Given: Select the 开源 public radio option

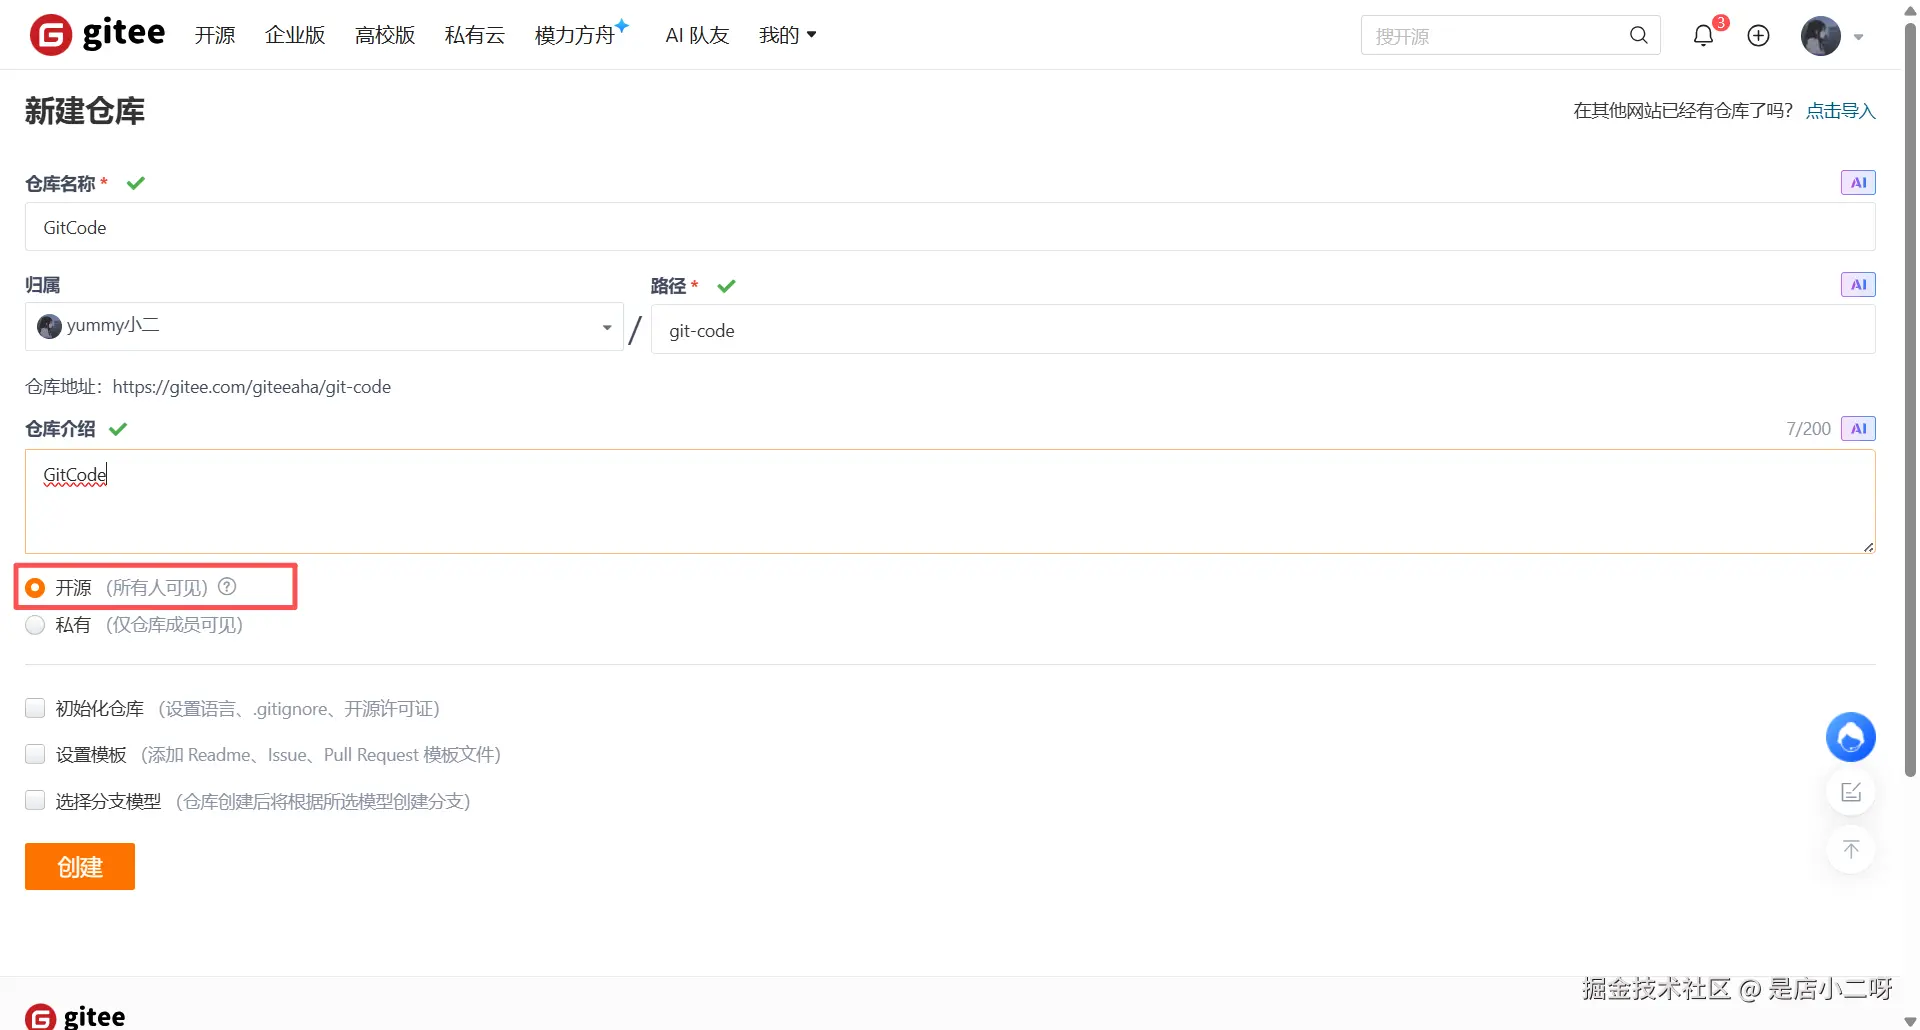Looking at the screenshot, I should pos(35,588).
